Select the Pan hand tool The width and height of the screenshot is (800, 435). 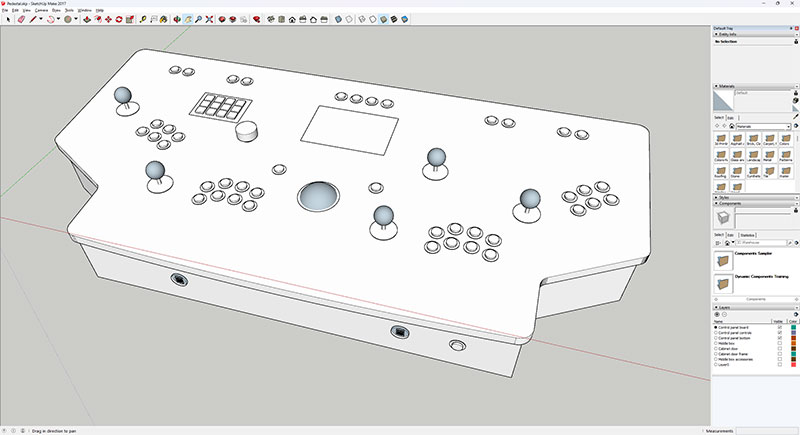coord(188,19)
